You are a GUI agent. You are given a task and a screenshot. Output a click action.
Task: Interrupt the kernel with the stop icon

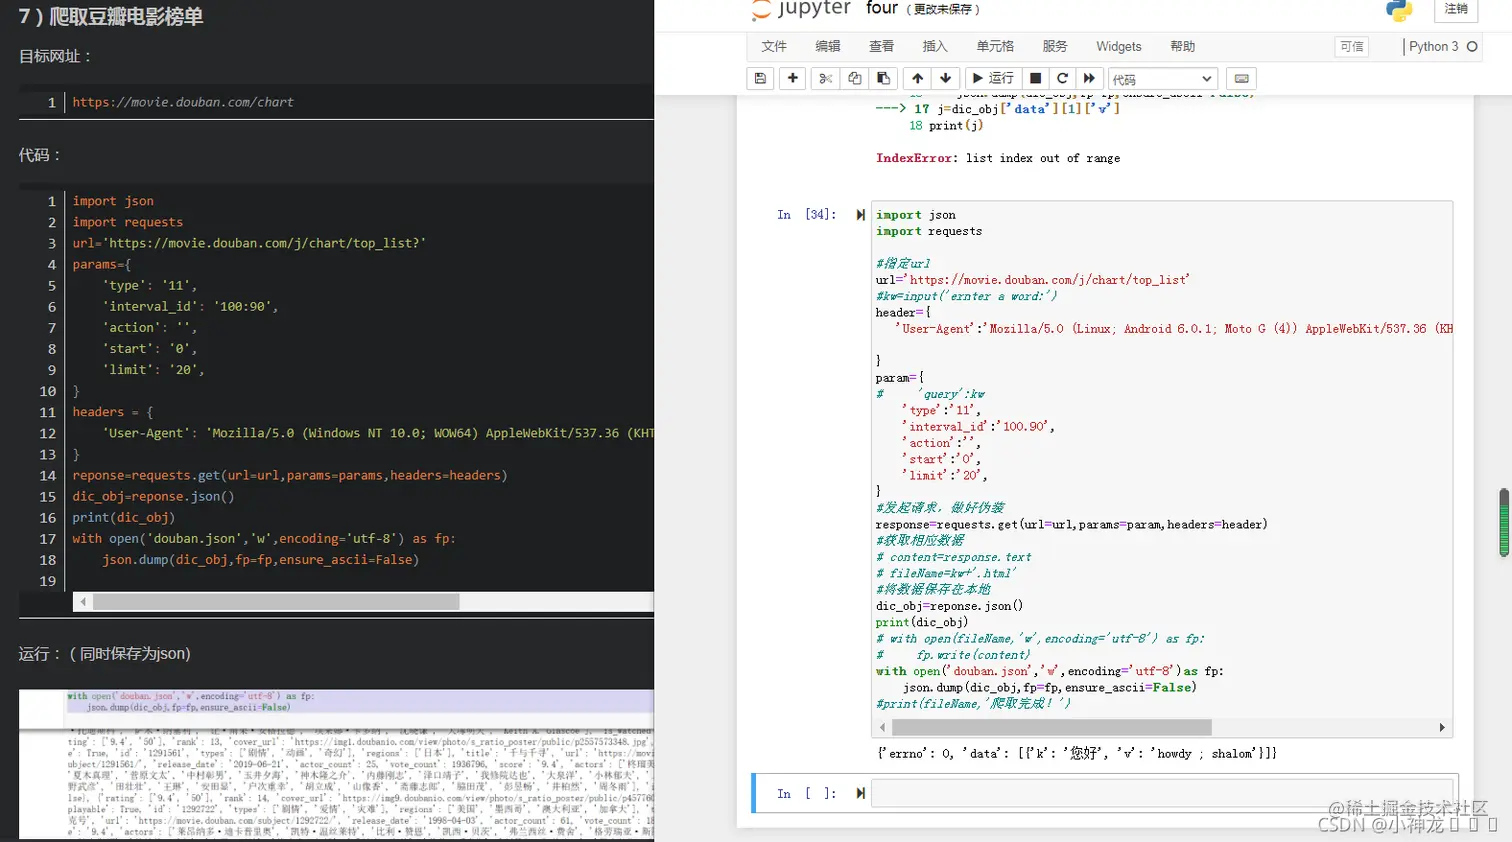tap(1035, 78)
